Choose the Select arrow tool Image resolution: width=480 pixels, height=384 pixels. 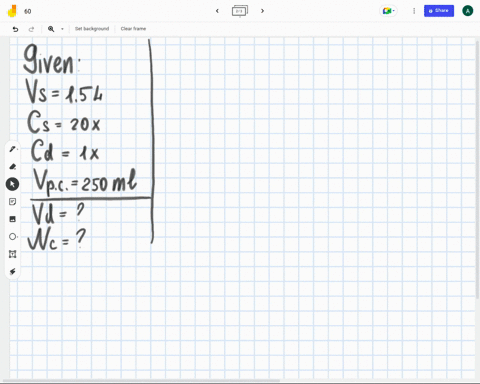12,184
